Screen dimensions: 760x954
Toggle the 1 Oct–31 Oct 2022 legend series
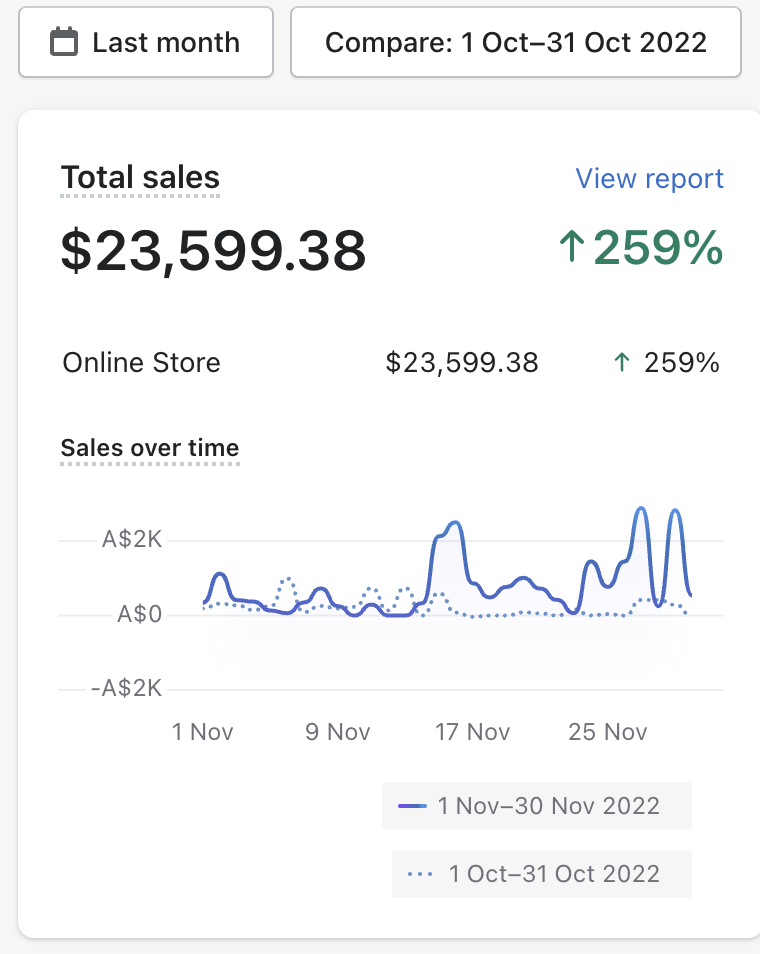point(541,873)
